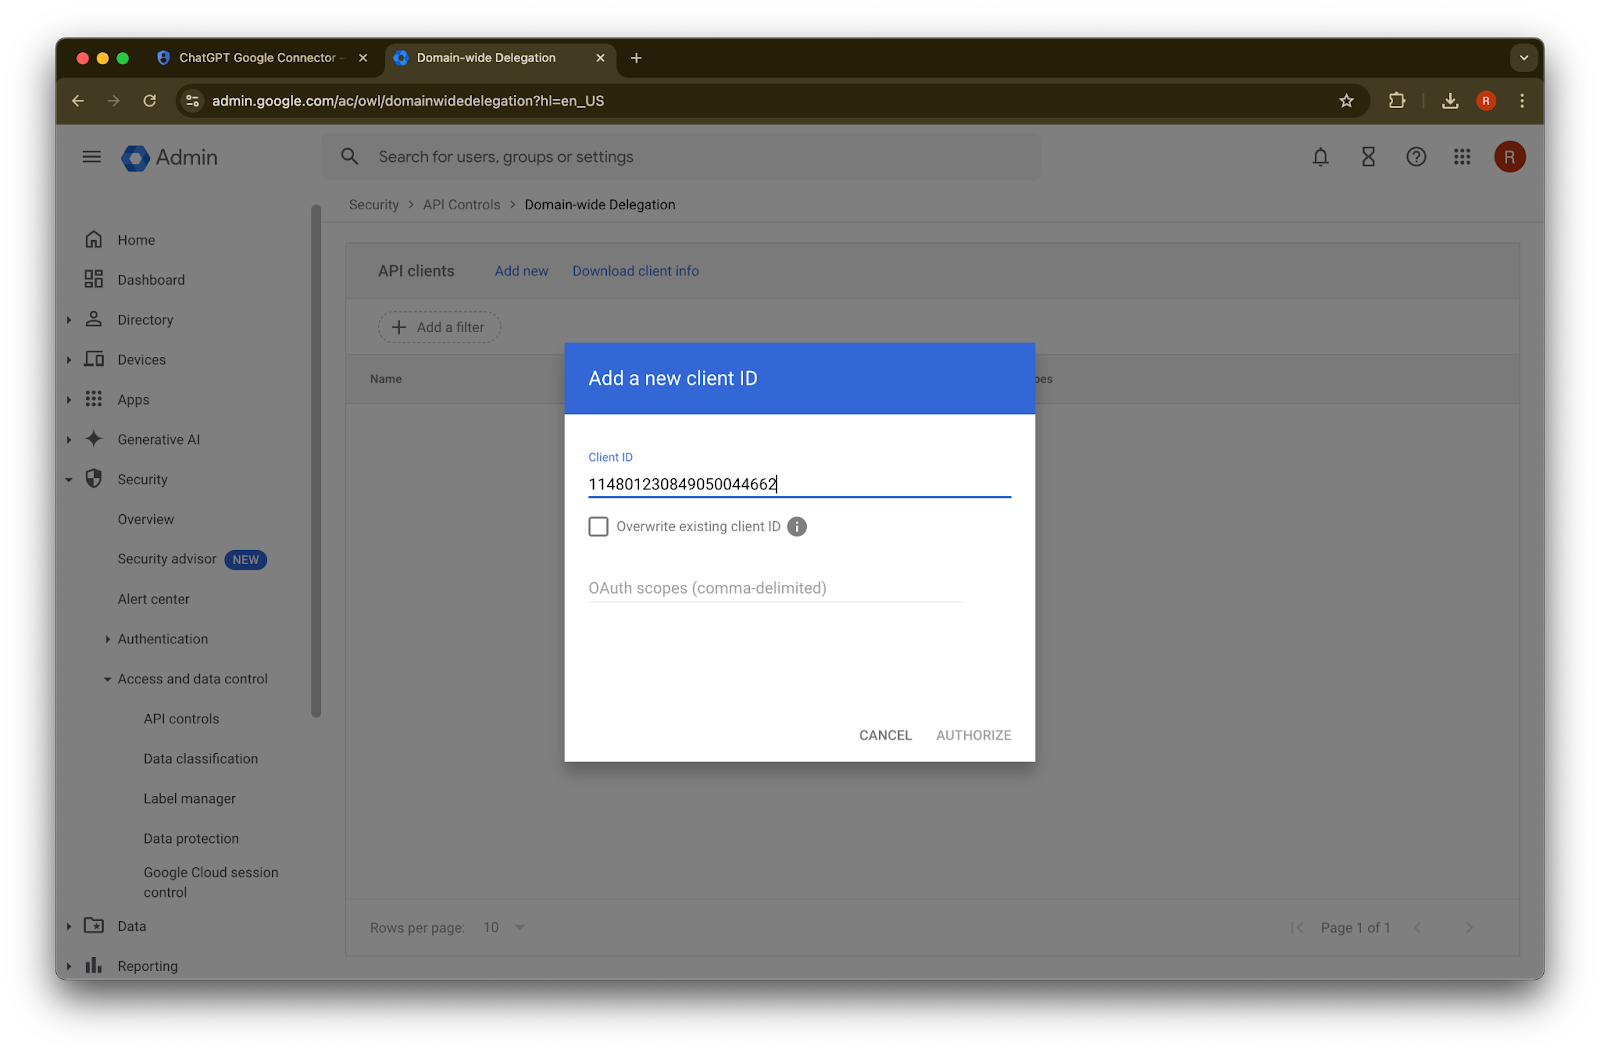Open Alert center in sidebar
This screenshot has width=1600, height=1053.
pos(154,599)
